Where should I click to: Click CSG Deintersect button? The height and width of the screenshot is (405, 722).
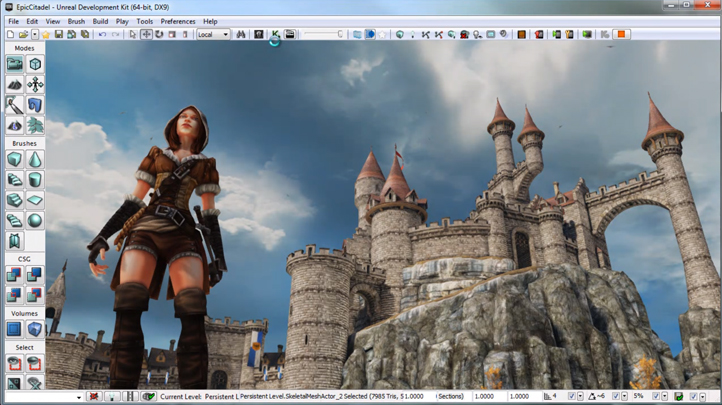pos(35,295)
